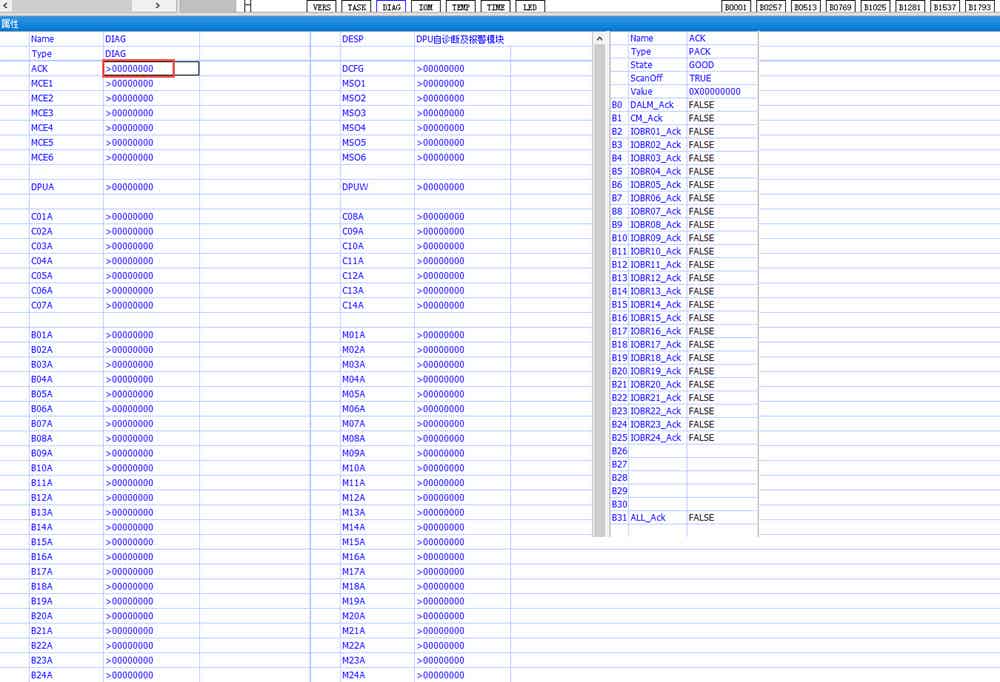Click the horizontal scrollbar left arrow
Image resolution: width=1000 pixels, height=682 pixels.
point(6,6)
